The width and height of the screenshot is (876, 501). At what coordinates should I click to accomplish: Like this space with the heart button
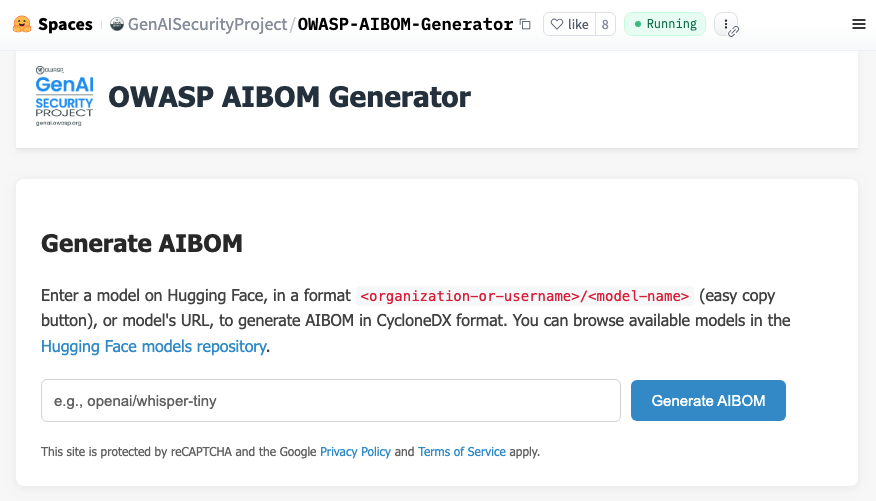569,24
